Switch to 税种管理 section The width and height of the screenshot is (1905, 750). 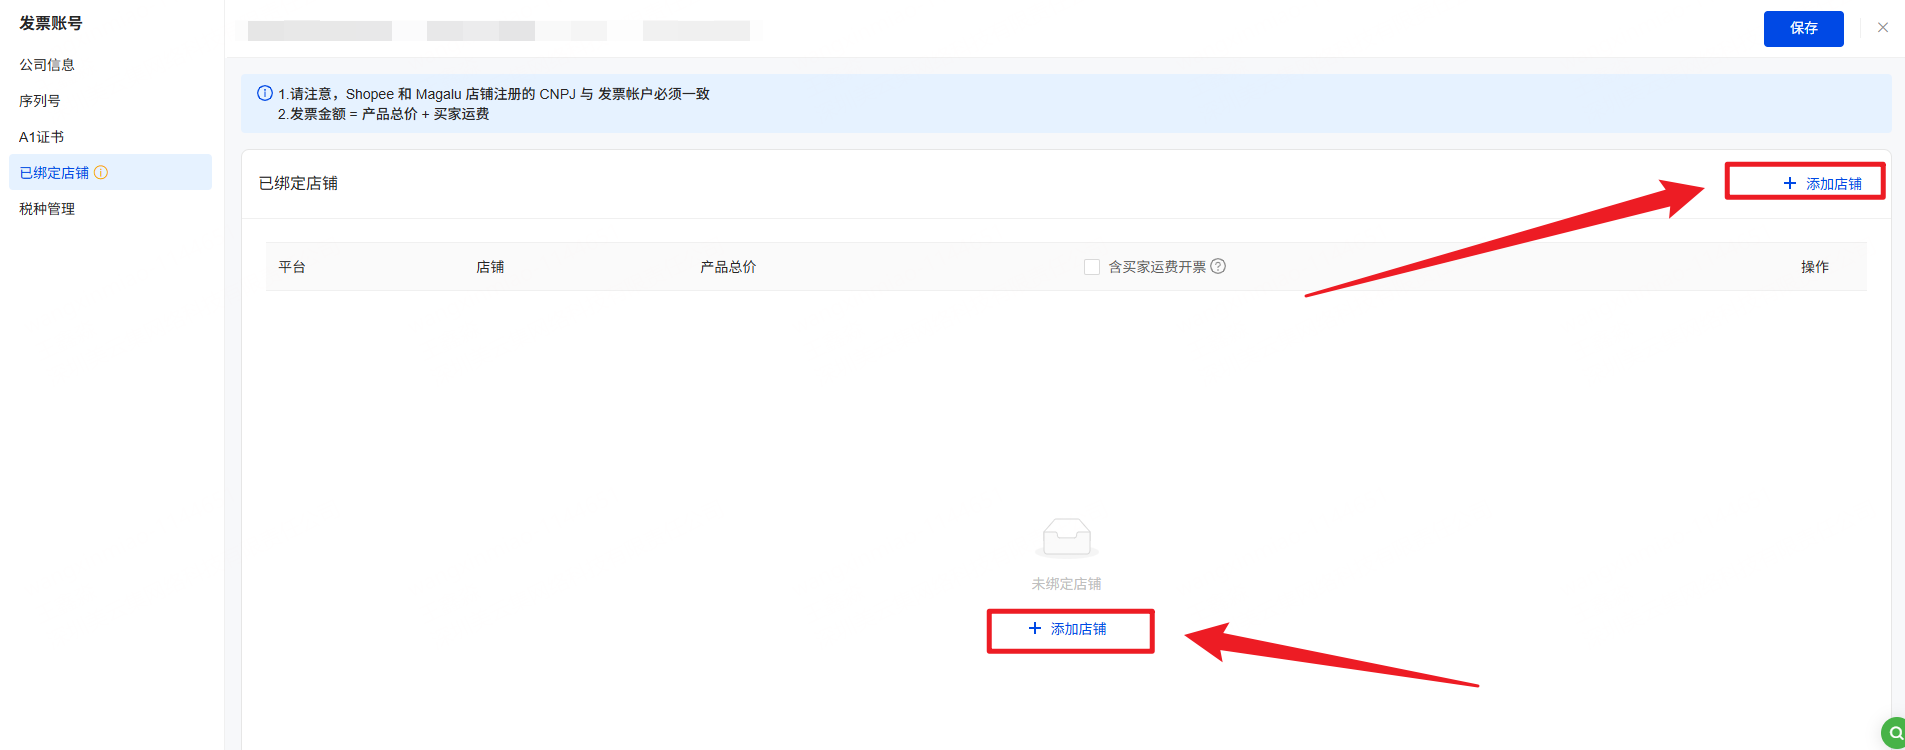[47, 209]
